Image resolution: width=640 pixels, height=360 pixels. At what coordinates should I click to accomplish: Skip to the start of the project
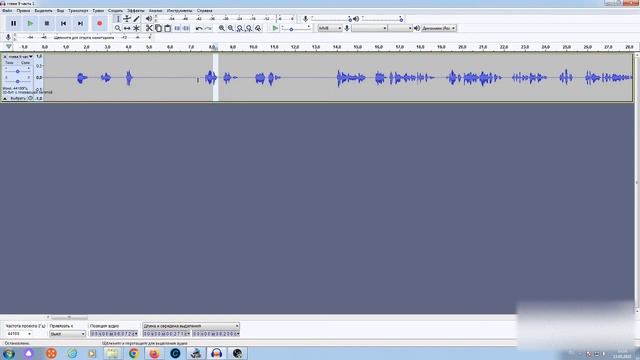click(64, 23)
